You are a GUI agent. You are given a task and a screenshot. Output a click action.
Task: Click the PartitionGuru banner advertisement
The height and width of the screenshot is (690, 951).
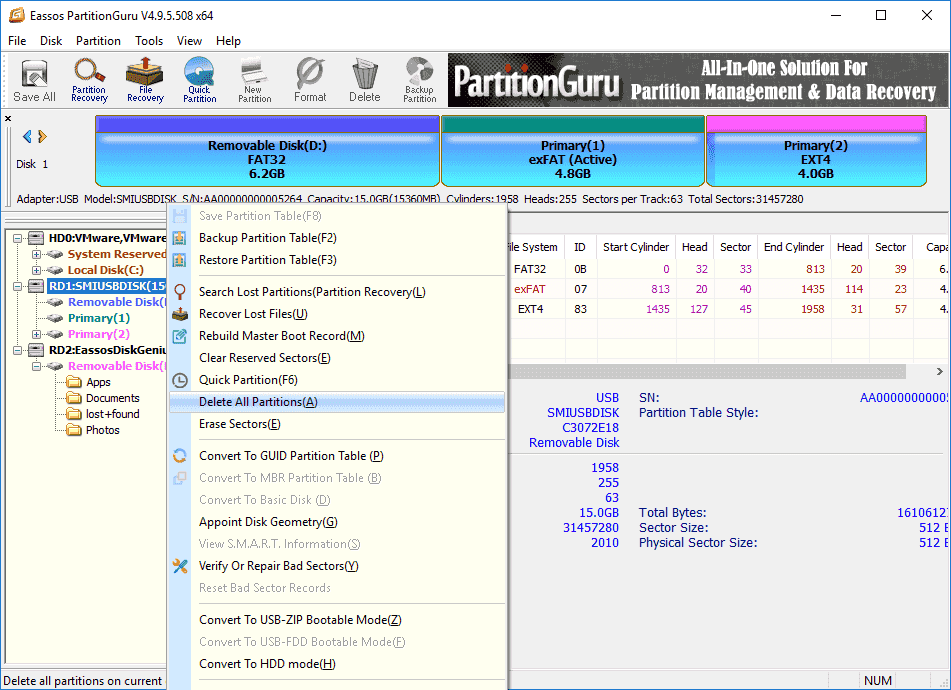tap(697, 80)
